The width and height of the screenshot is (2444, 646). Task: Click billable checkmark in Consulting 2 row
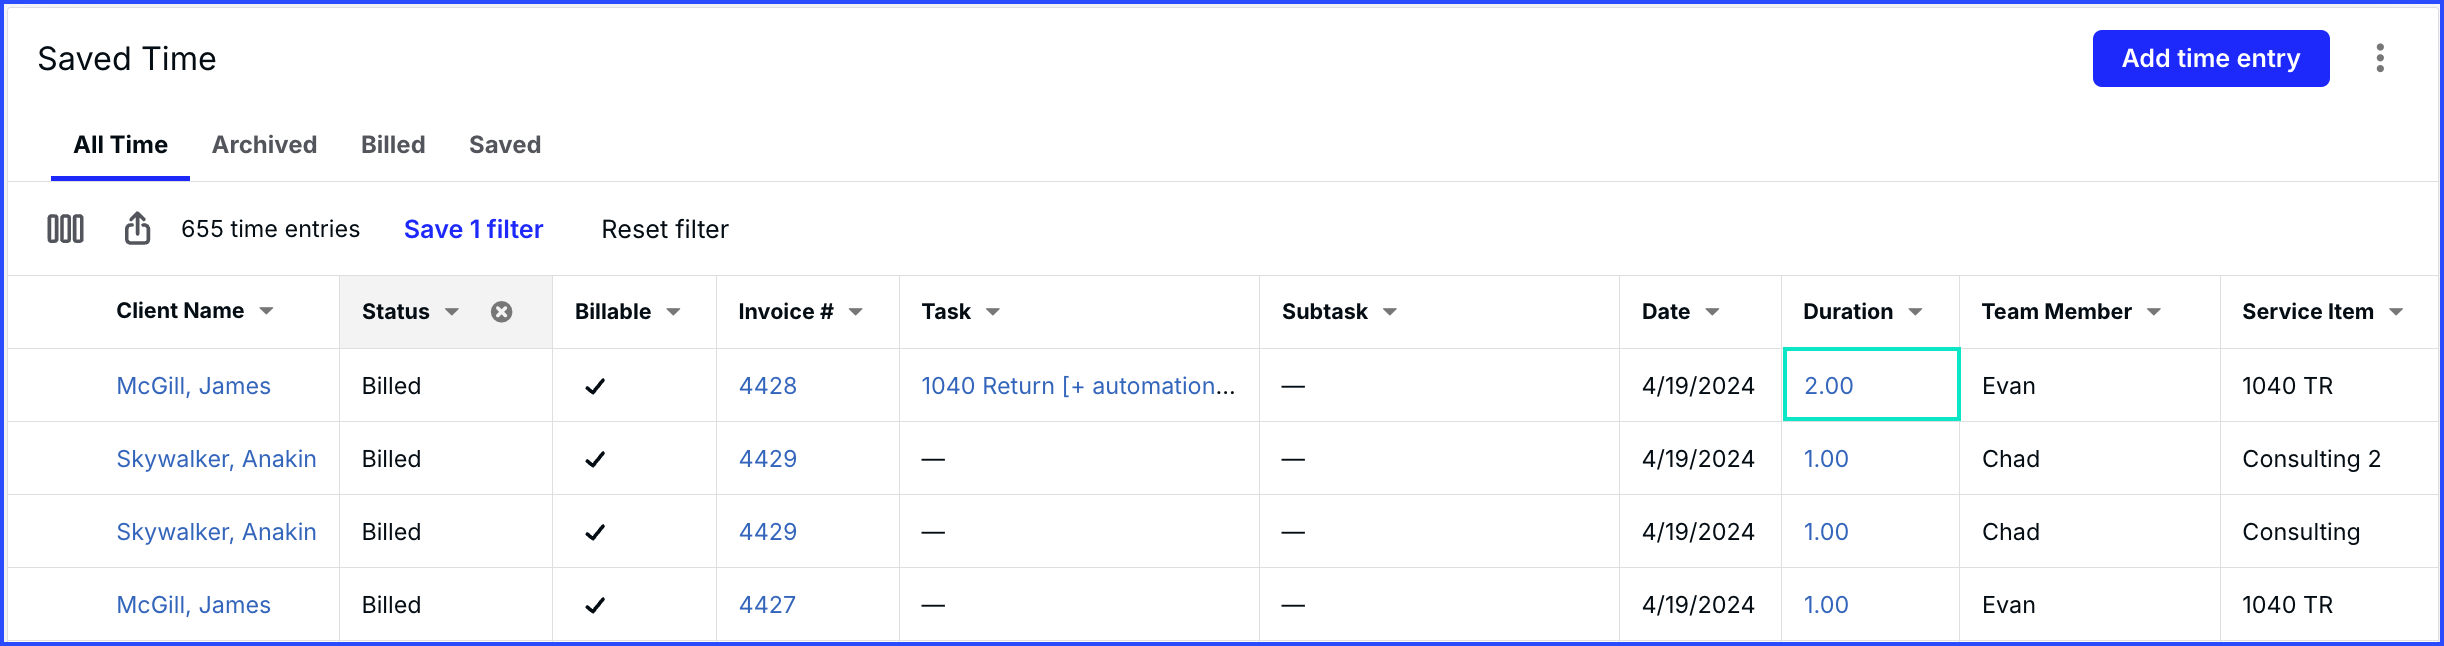(595, 459)
